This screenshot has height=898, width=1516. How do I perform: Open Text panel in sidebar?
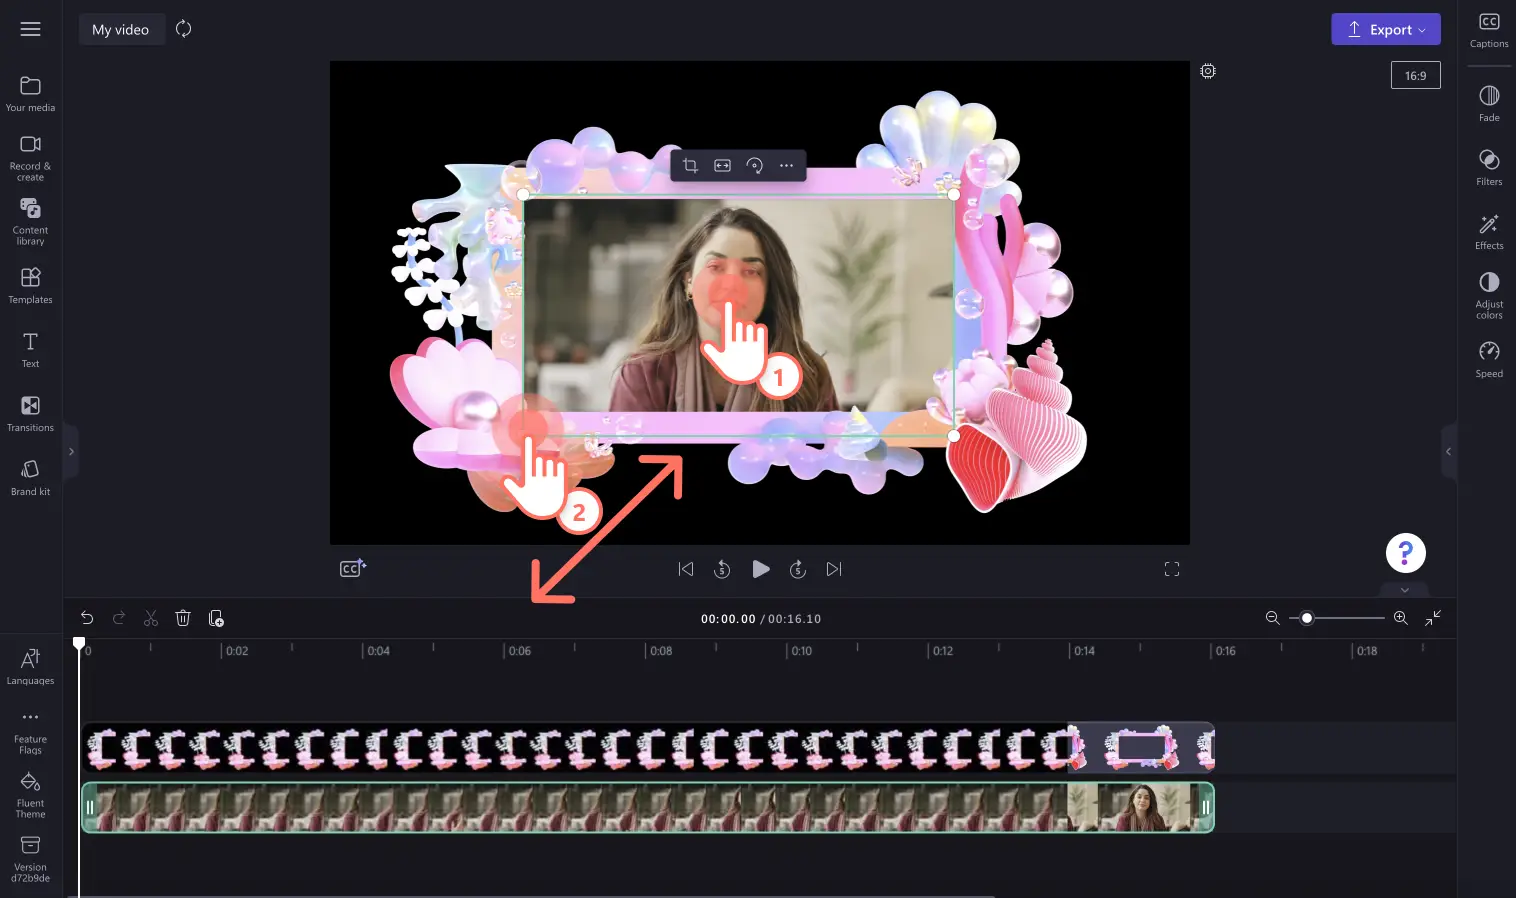[x=30, y=350]
